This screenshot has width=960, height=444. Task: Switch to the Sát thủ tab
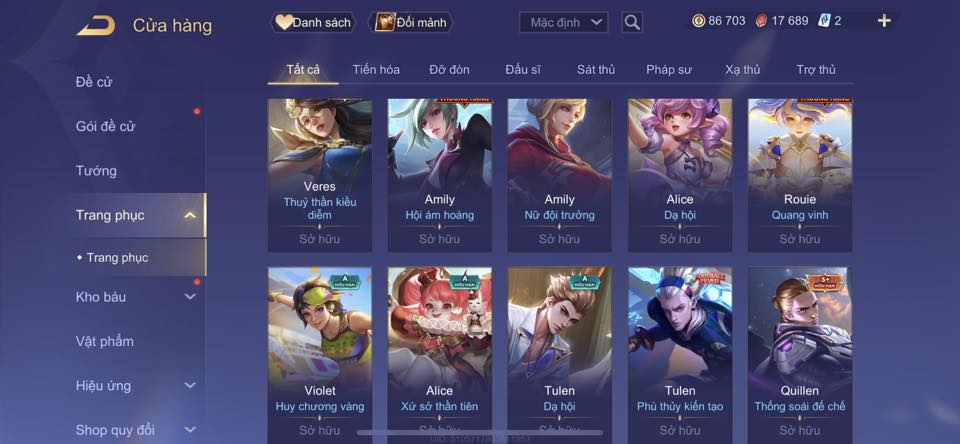pyautogui.click(x=596, y=70)
